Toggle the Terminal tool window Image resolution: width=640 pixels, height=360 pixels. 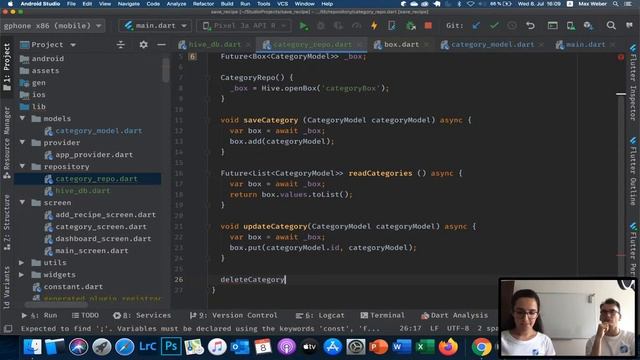(x=382, y=316)
